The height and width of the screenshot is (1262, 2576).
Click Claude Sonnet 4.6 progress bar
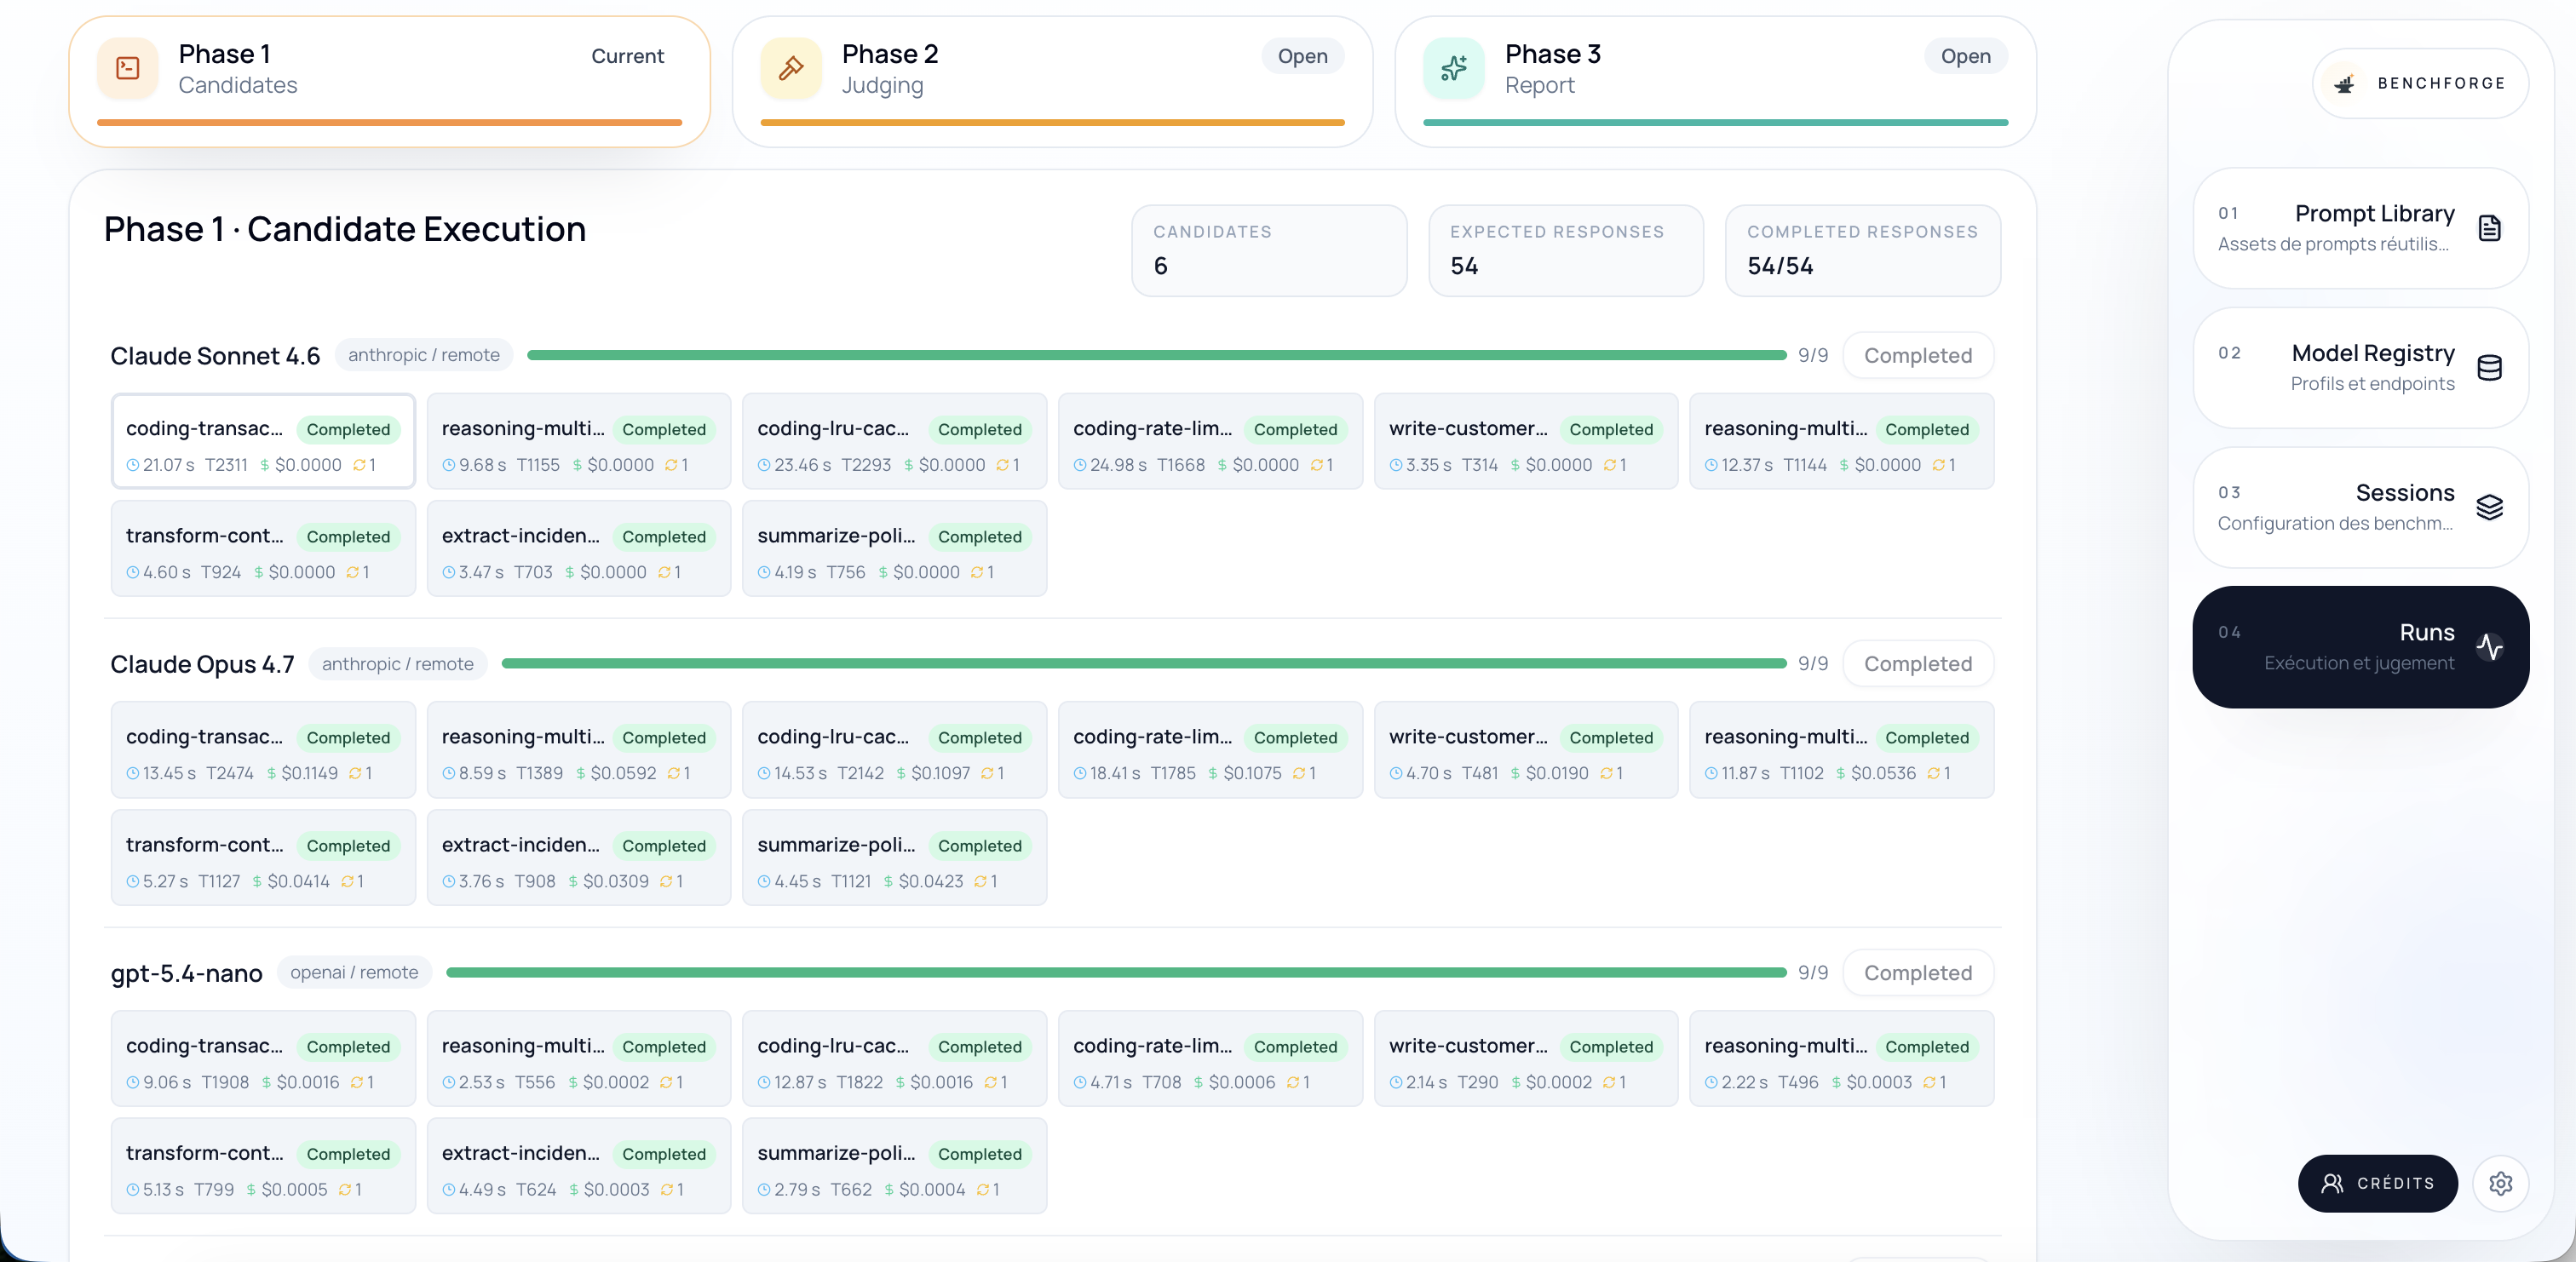click(x=1156, y=355)
